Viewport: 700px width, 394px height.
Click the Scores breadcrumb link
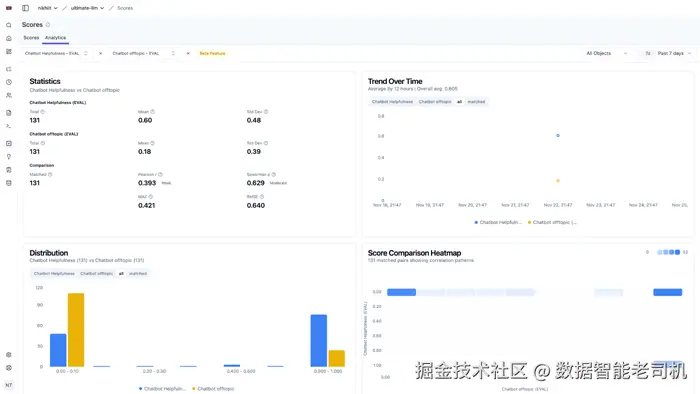click(x=125, y=8)
